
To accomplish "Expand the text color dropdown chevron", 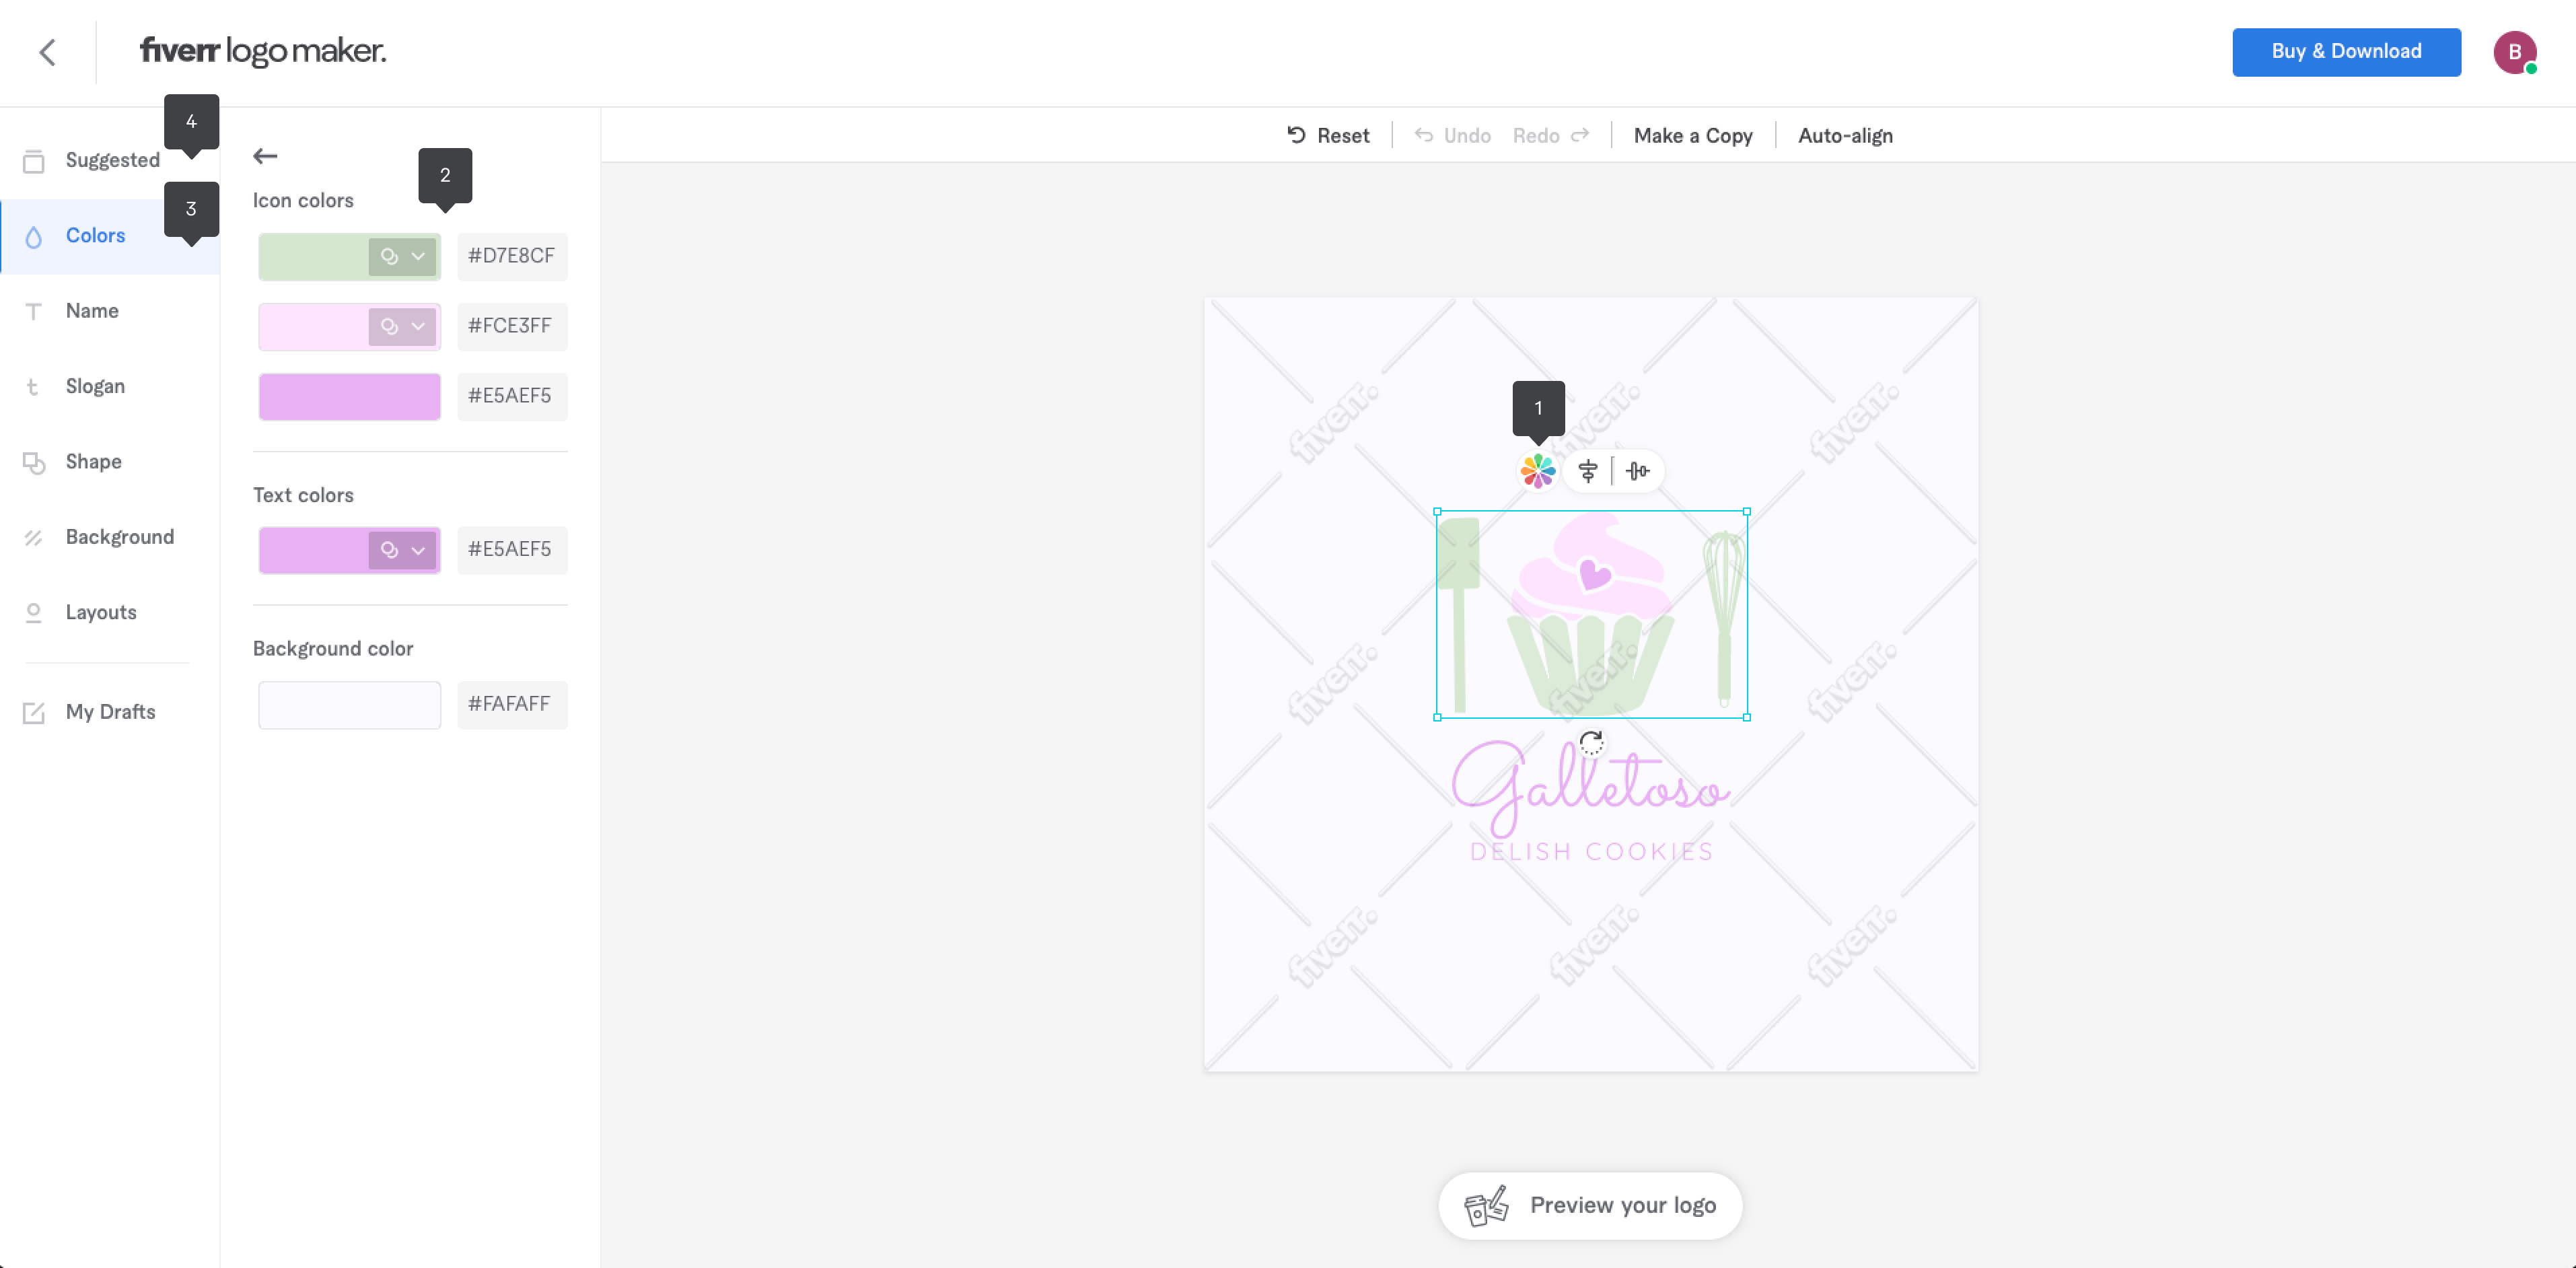I will (418, 550).
